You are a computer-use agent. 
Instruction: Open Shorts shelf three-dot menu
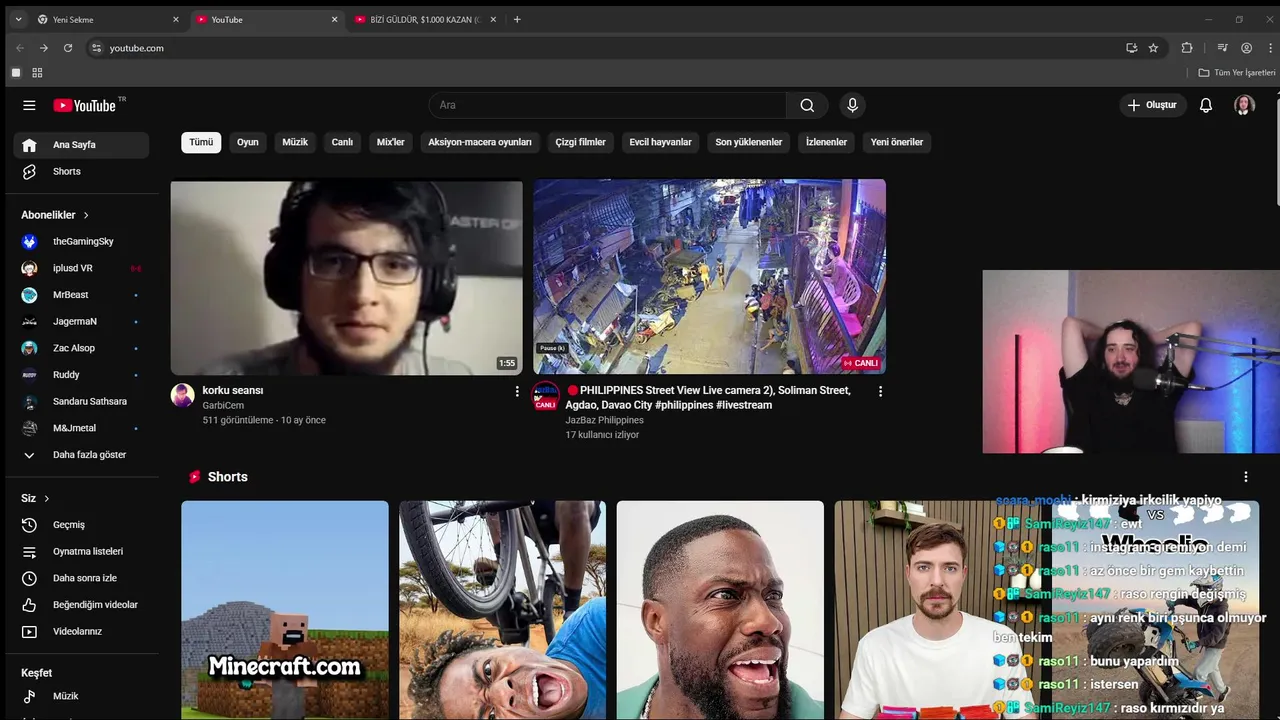[1246, 477]
